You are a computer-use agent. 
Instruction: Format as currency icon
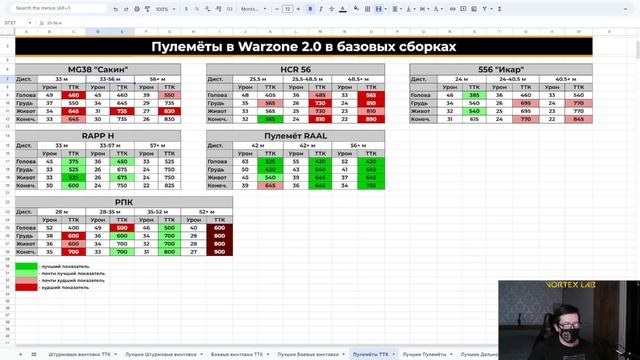coord(187,9)
